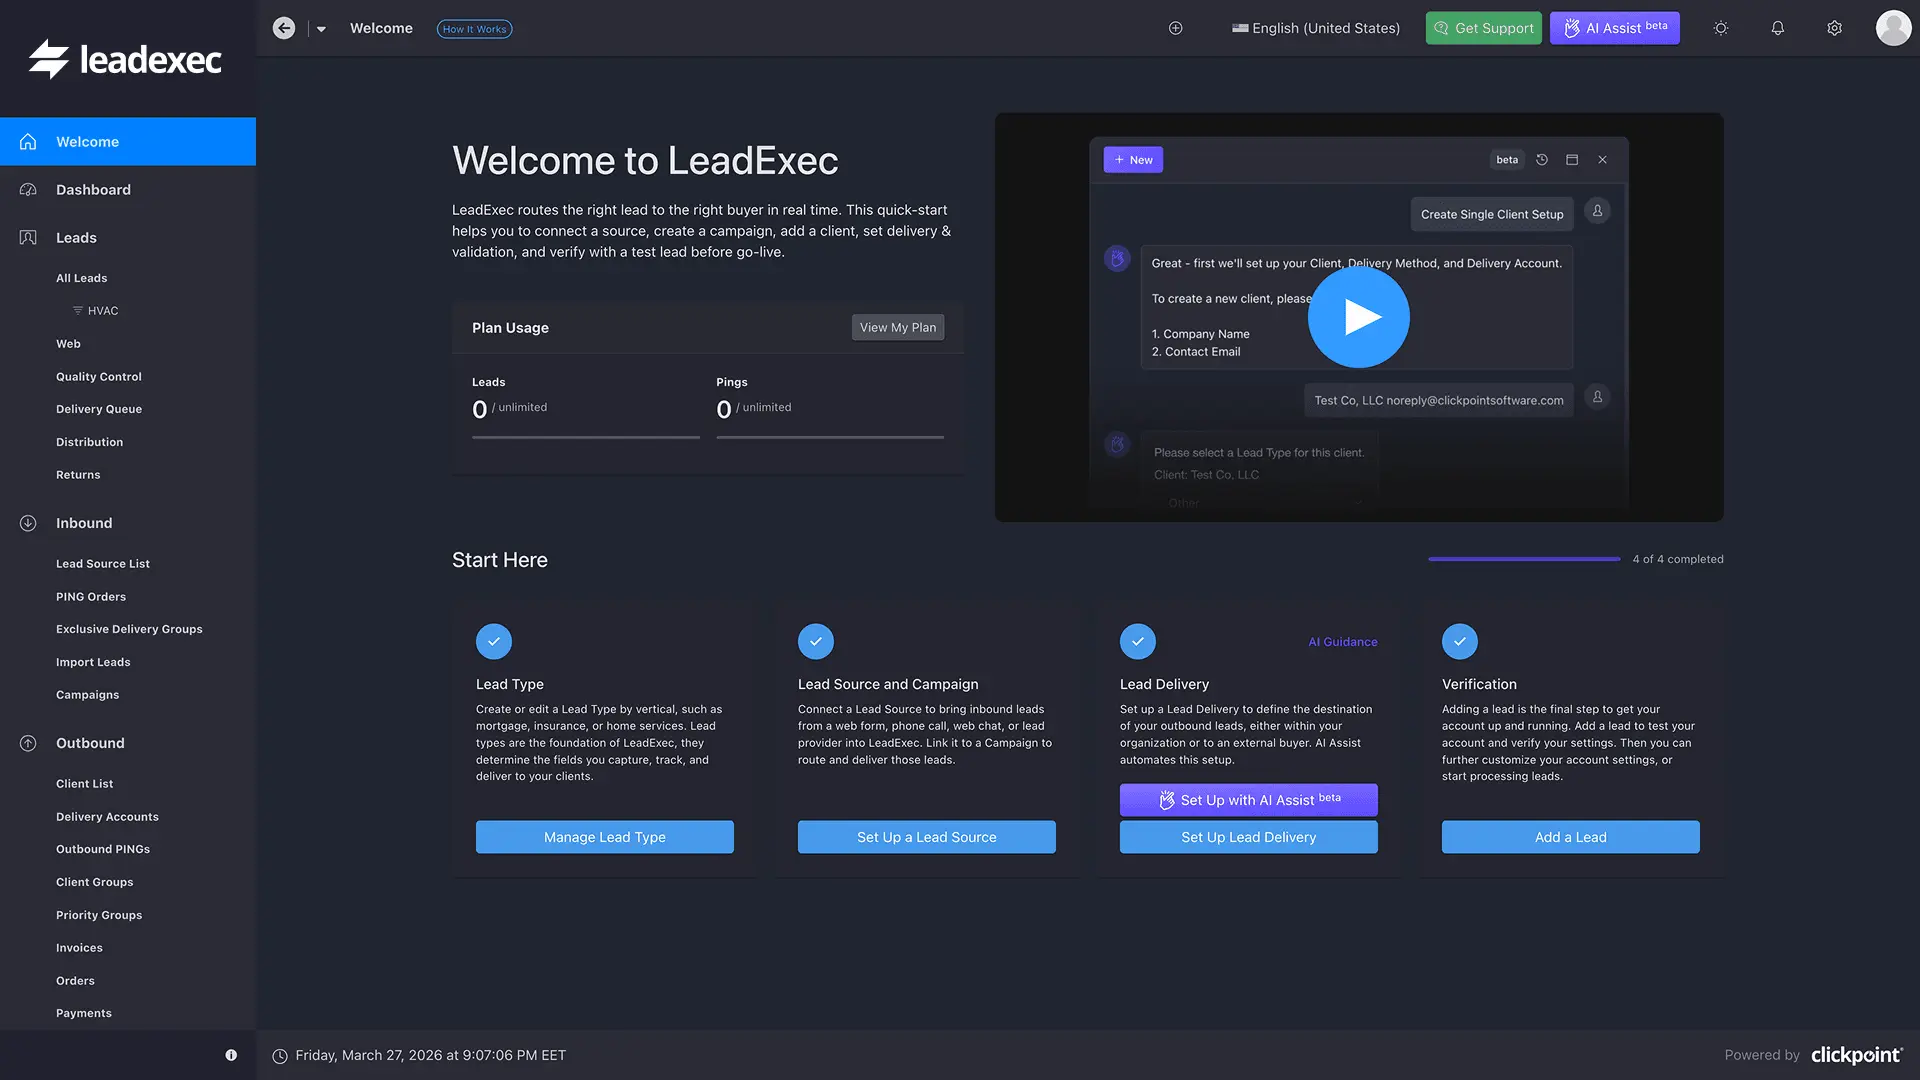
Task: Open Client Groups
Action: pos(95,882)
